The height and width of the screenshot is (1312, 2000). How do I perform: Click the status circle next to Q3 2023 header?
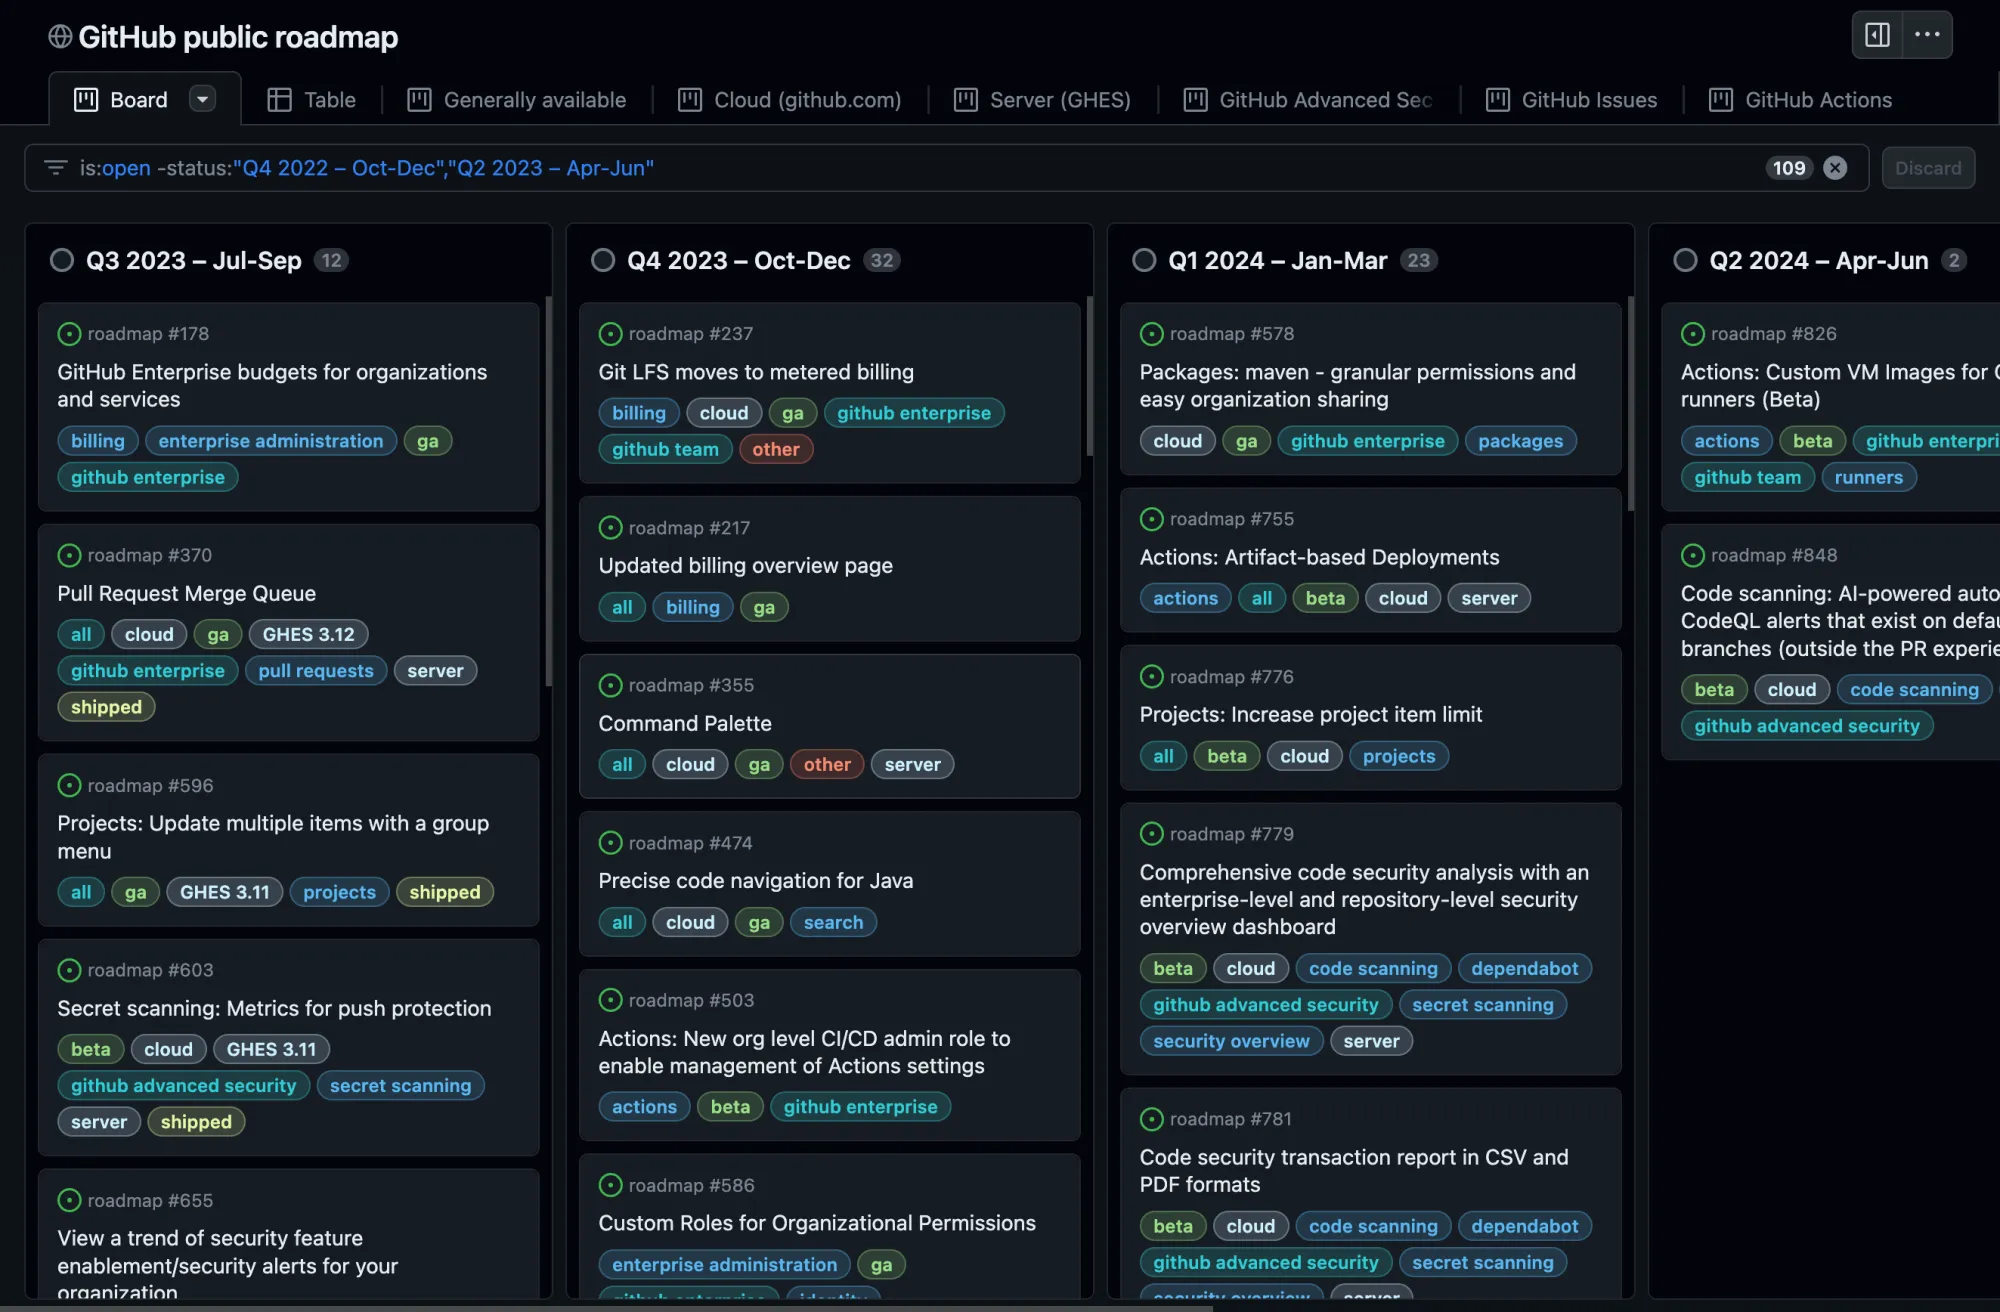[64, 260]
